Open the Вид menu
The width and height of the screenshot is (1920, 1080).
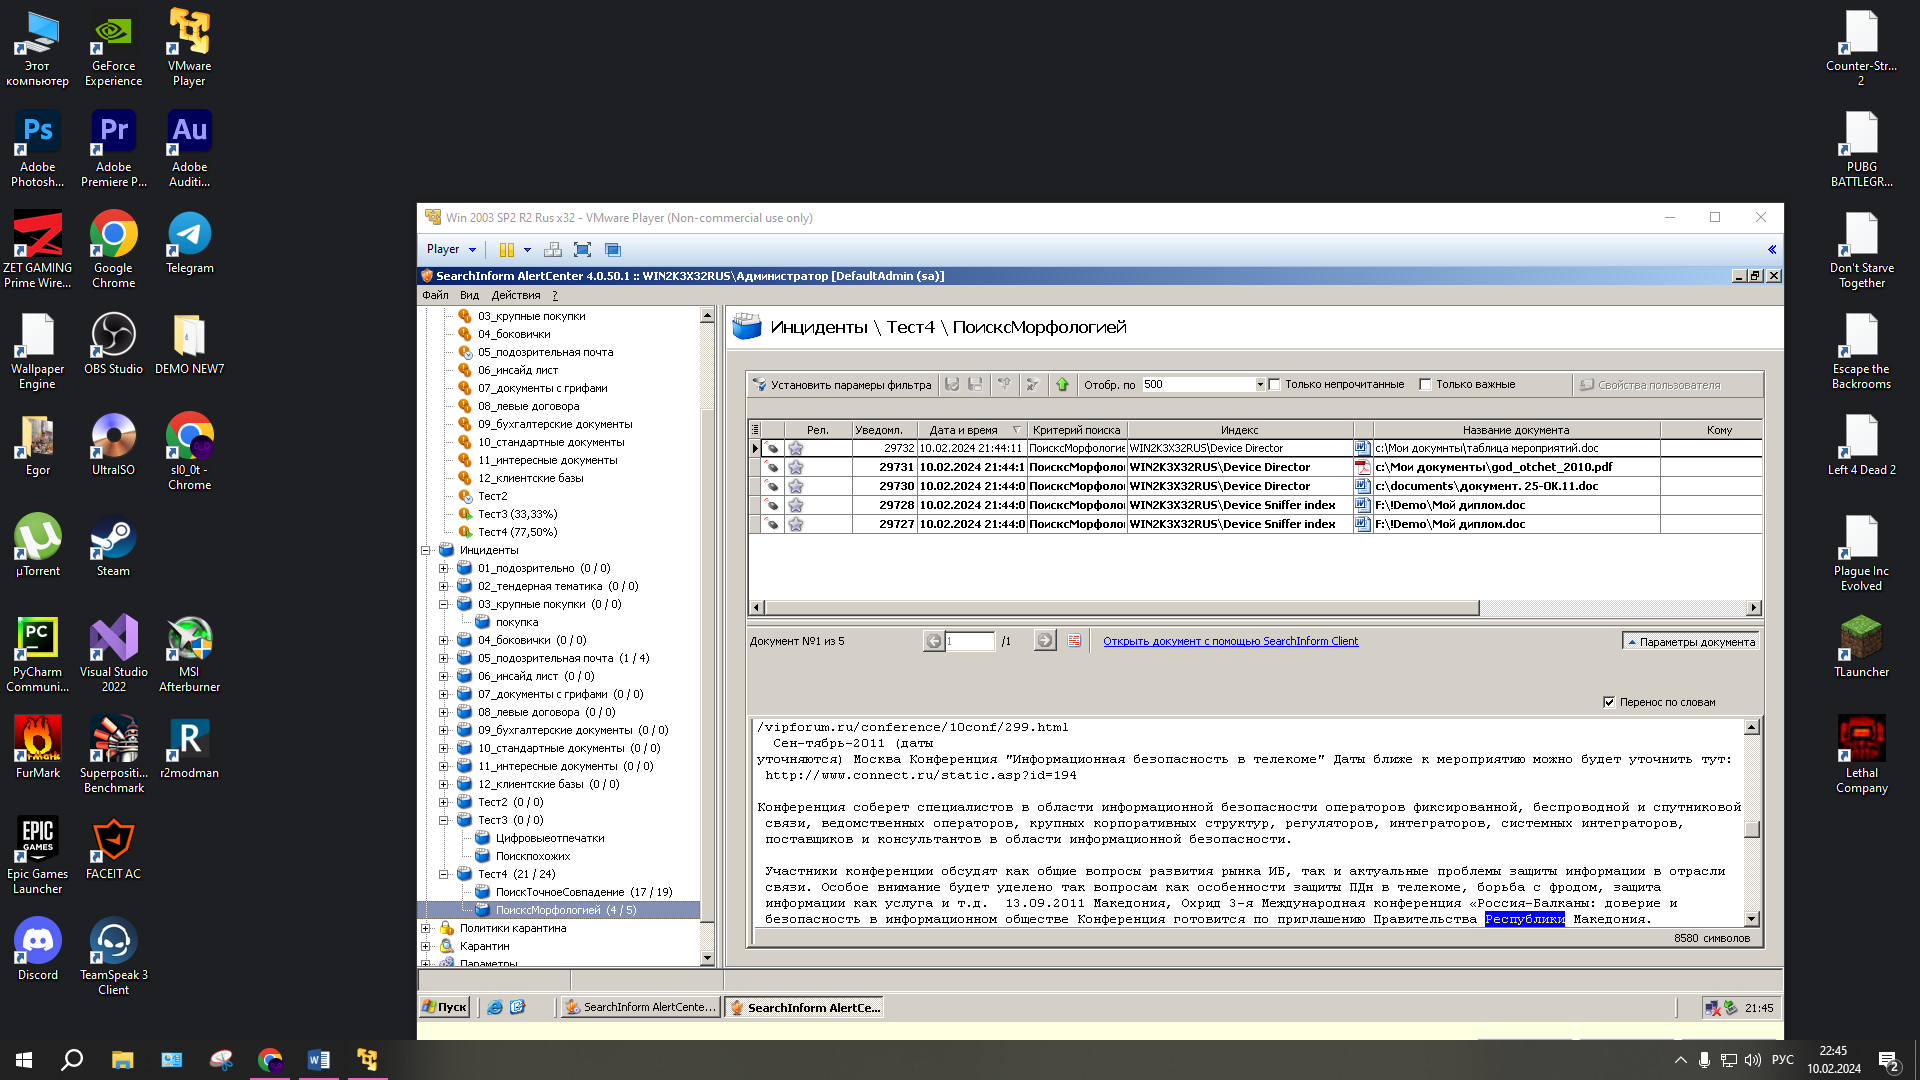[x=470, y=295]
